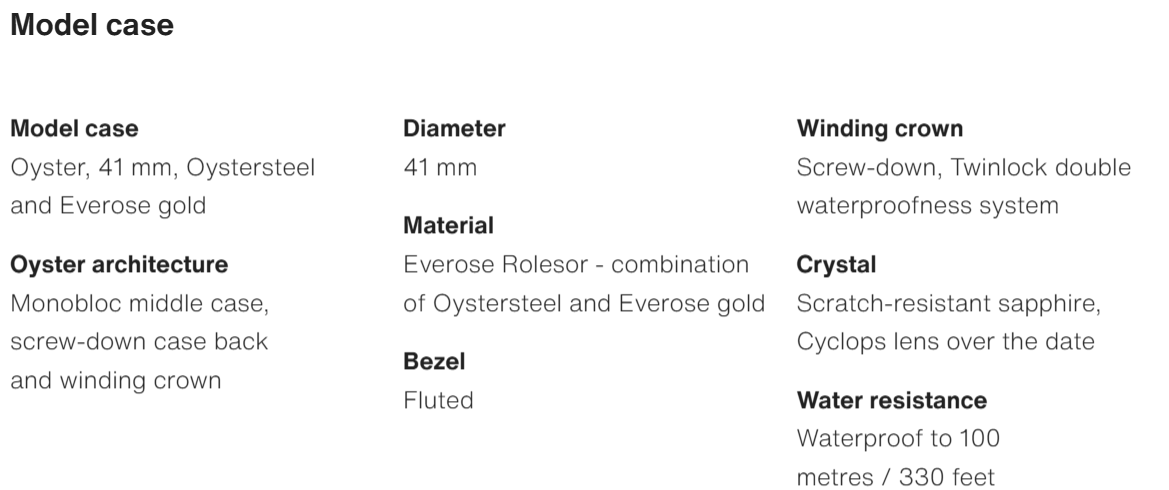The width and height of the screenshot is (1169, 490).
Task: Click the small bold Model case spec label
Action: tap(74, 129)
